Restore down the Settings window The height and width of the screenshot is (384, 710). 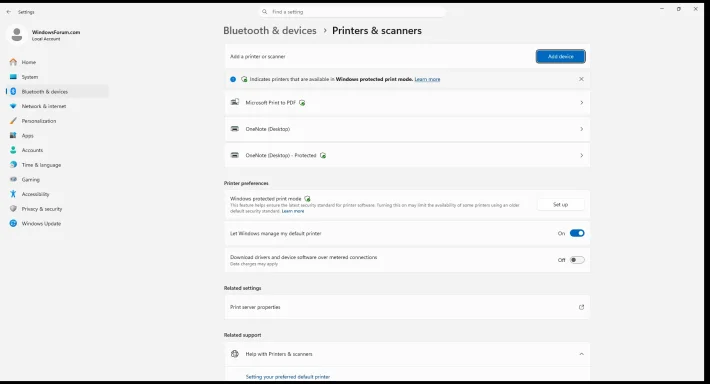coord(679,9)
